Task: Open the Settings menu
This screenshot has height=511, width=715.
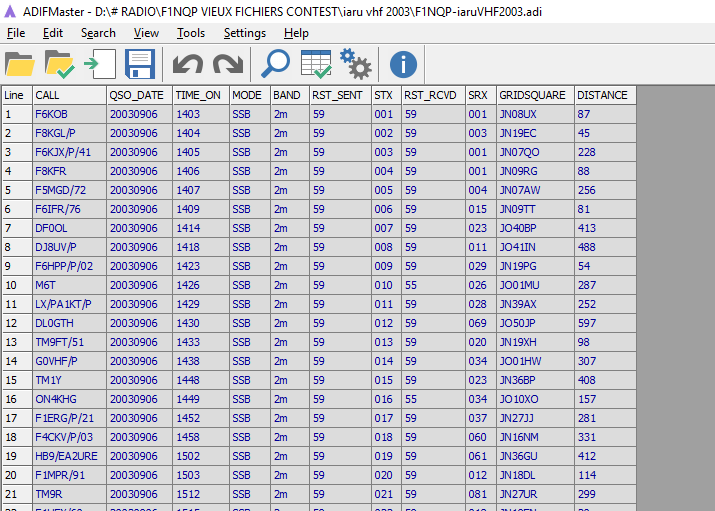Action: (x=244, y=33)
